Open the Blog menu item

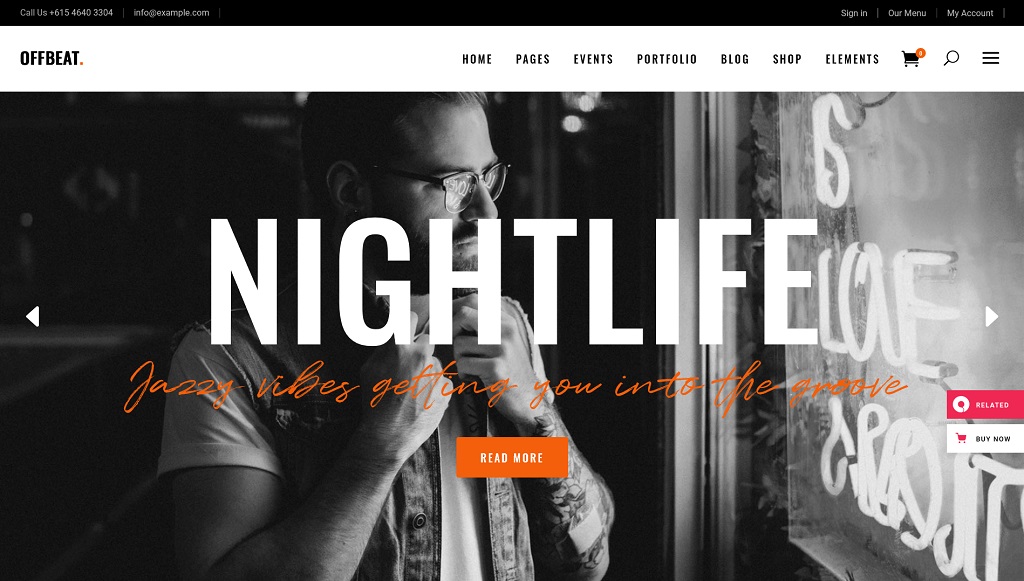[735, 59]
